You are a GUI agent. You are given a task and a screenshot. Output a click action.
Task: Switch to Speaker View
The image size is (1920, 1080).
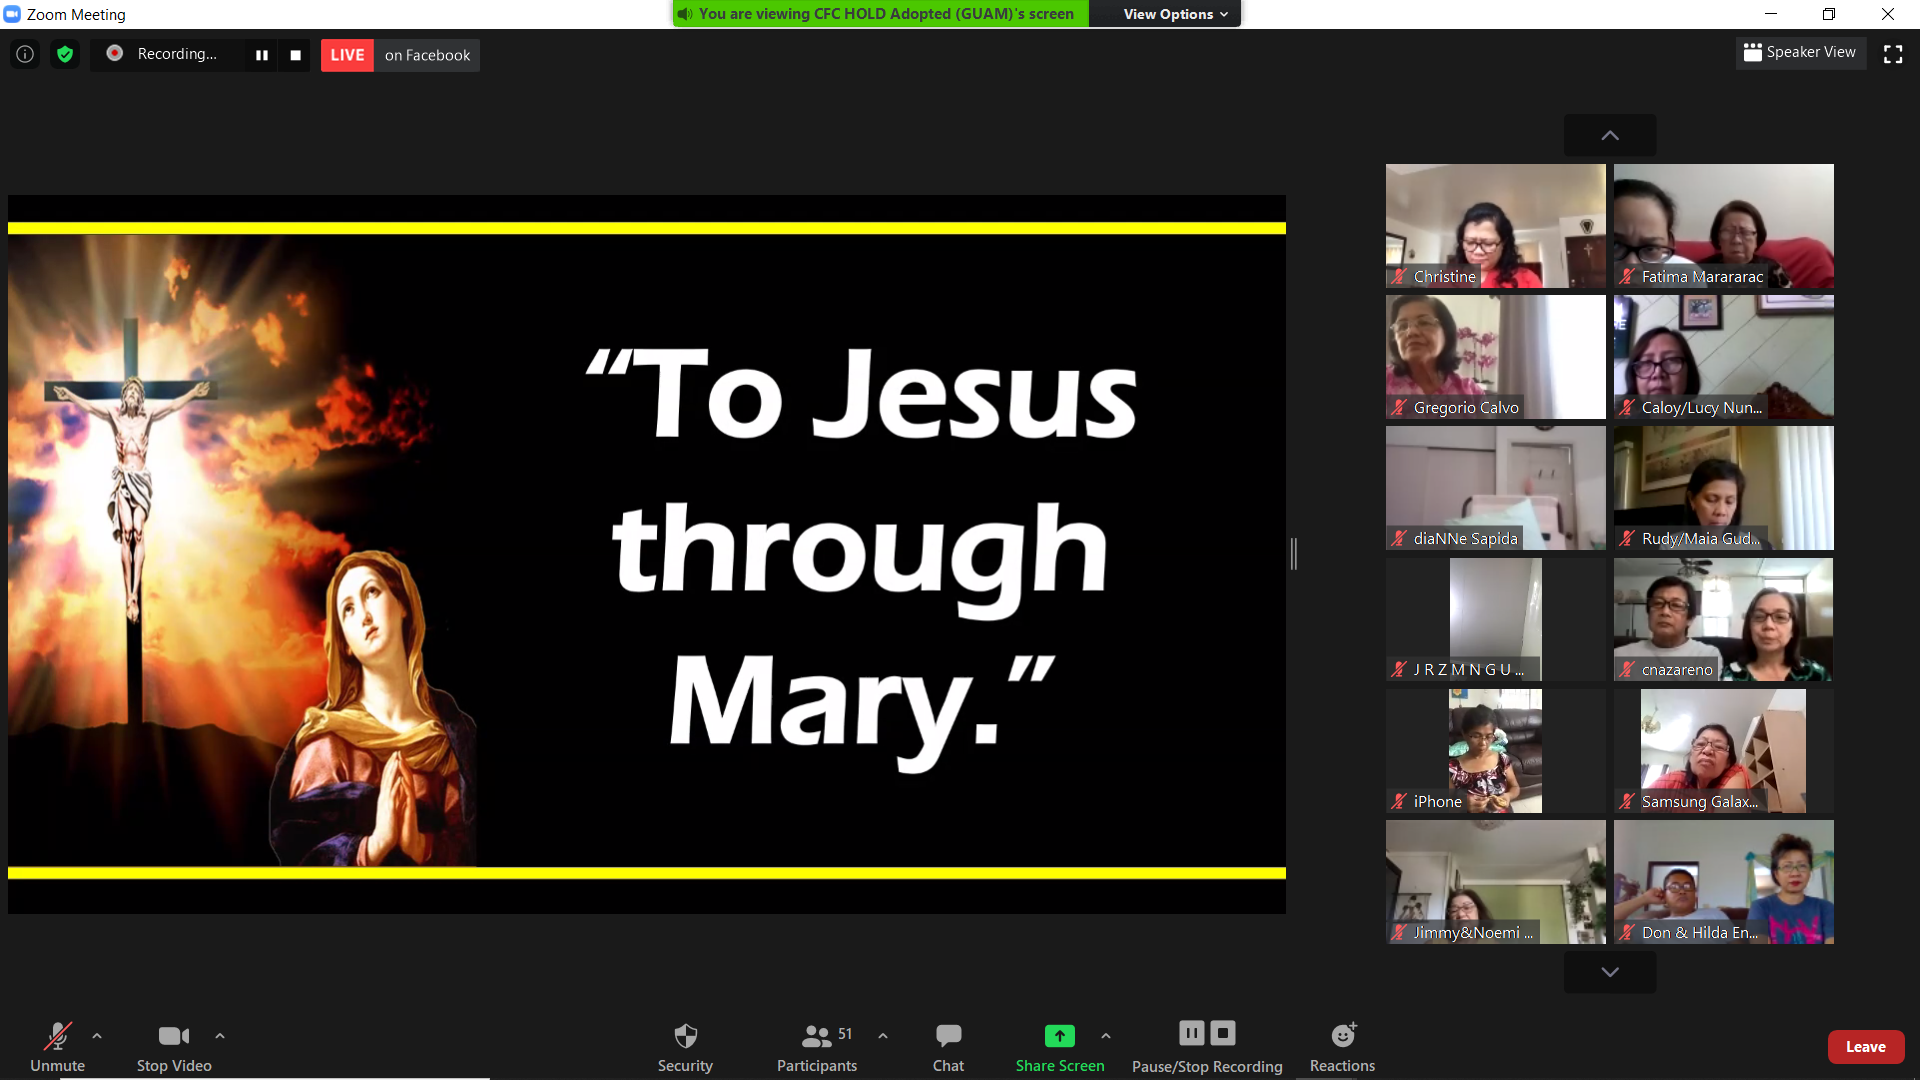point(1800,52)
